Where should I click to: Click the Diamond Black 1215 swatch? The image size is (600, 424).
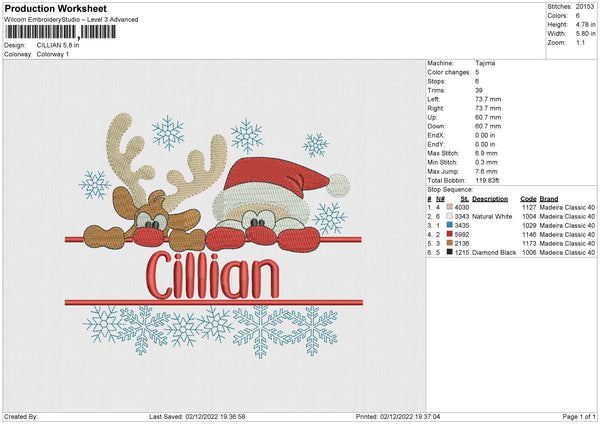pyautogui.click(x=449, y=252)
